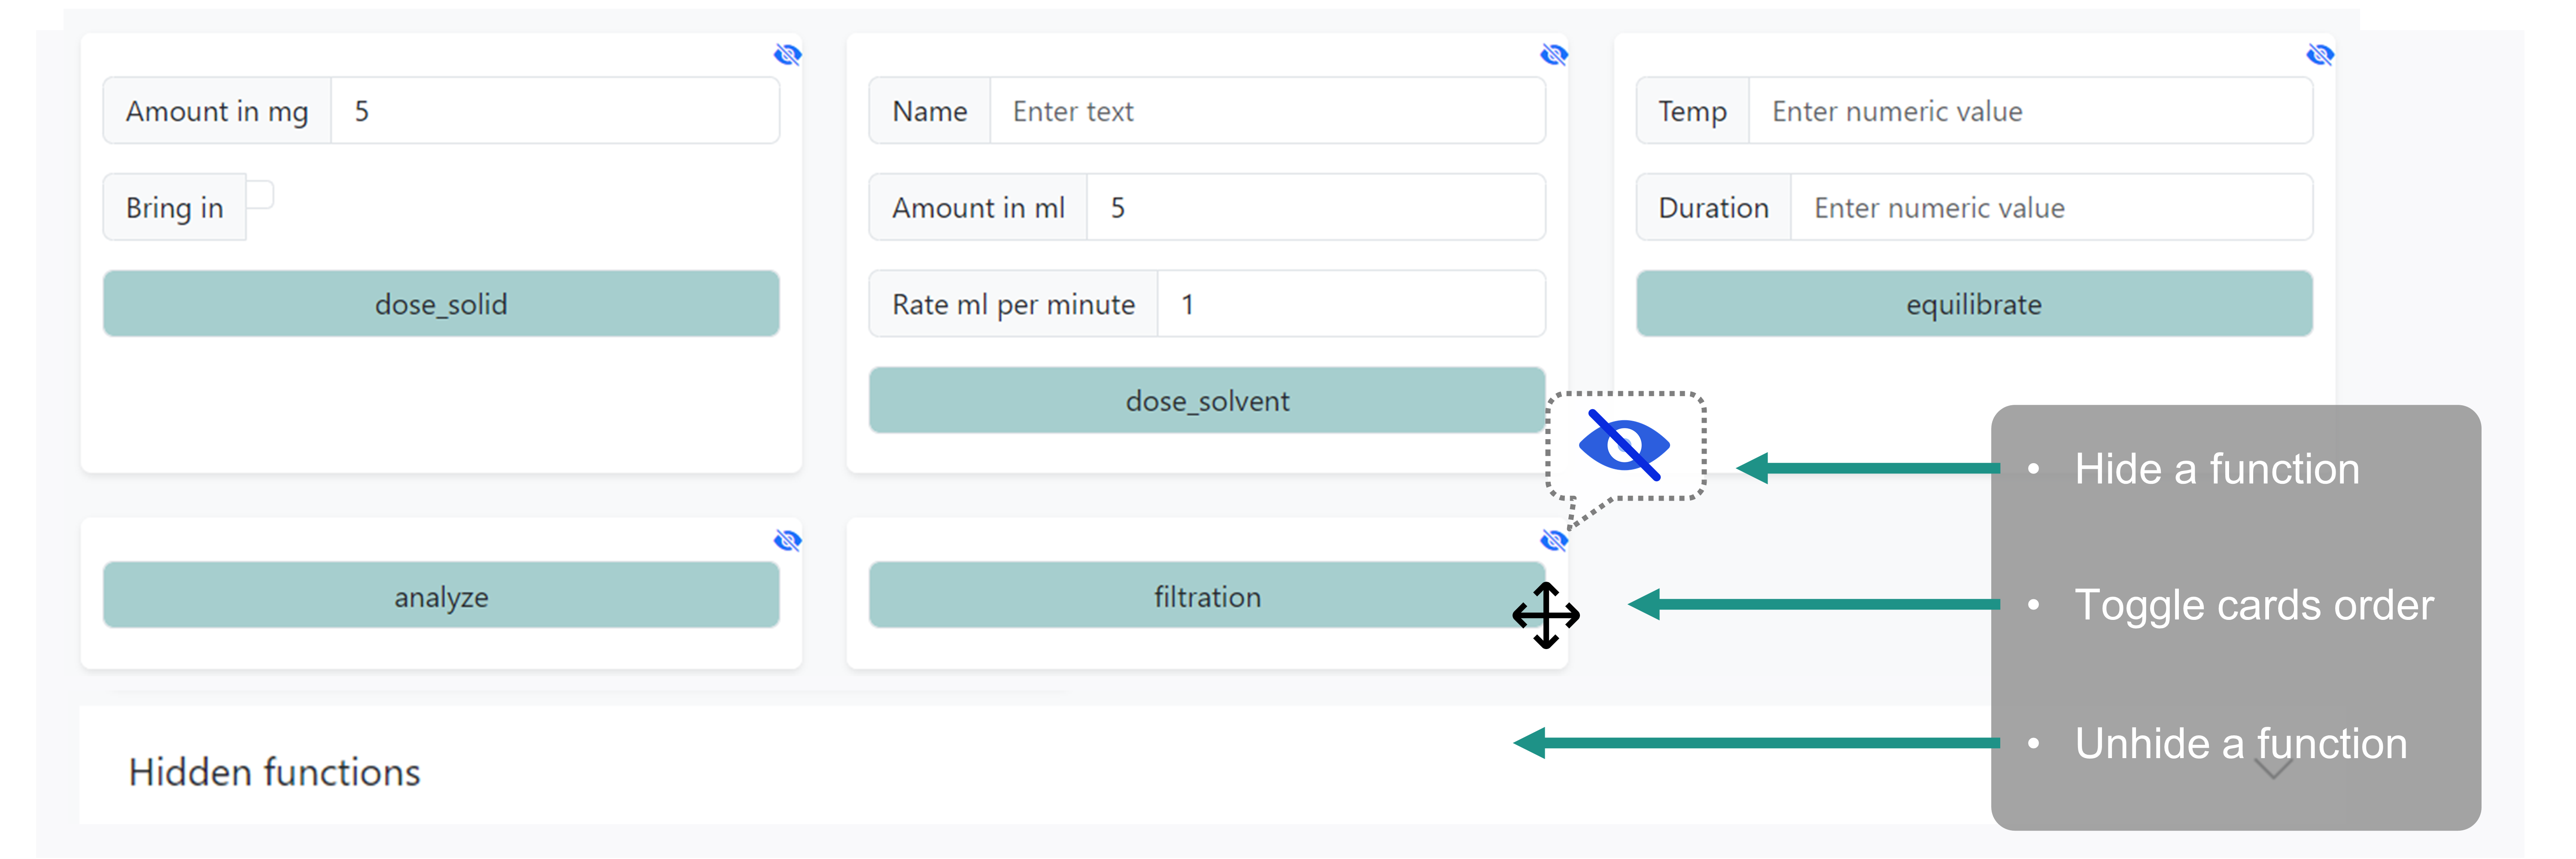Click the "Amount in mg" label
Screen dimensions: 2576x859
[x=217, y=111]
